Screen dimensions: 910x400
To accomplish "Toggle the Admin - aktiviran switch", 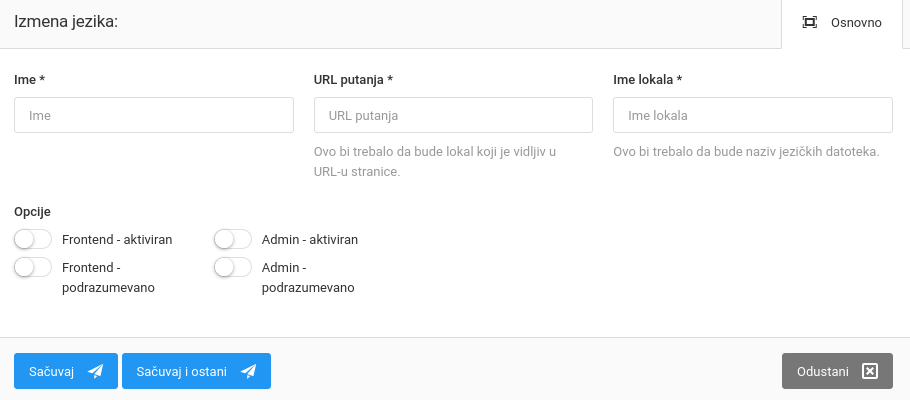I will (232, 239).
